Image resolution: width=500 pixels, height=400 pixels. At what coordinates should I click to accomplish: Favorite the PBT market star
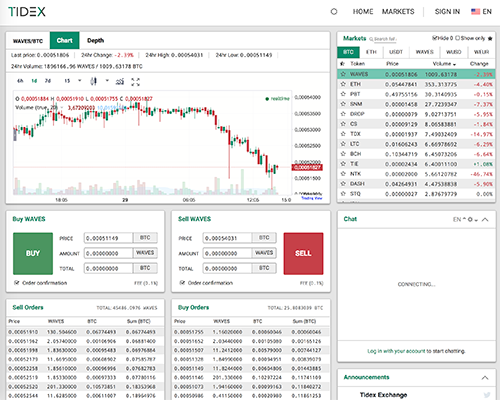click(343, 94)
